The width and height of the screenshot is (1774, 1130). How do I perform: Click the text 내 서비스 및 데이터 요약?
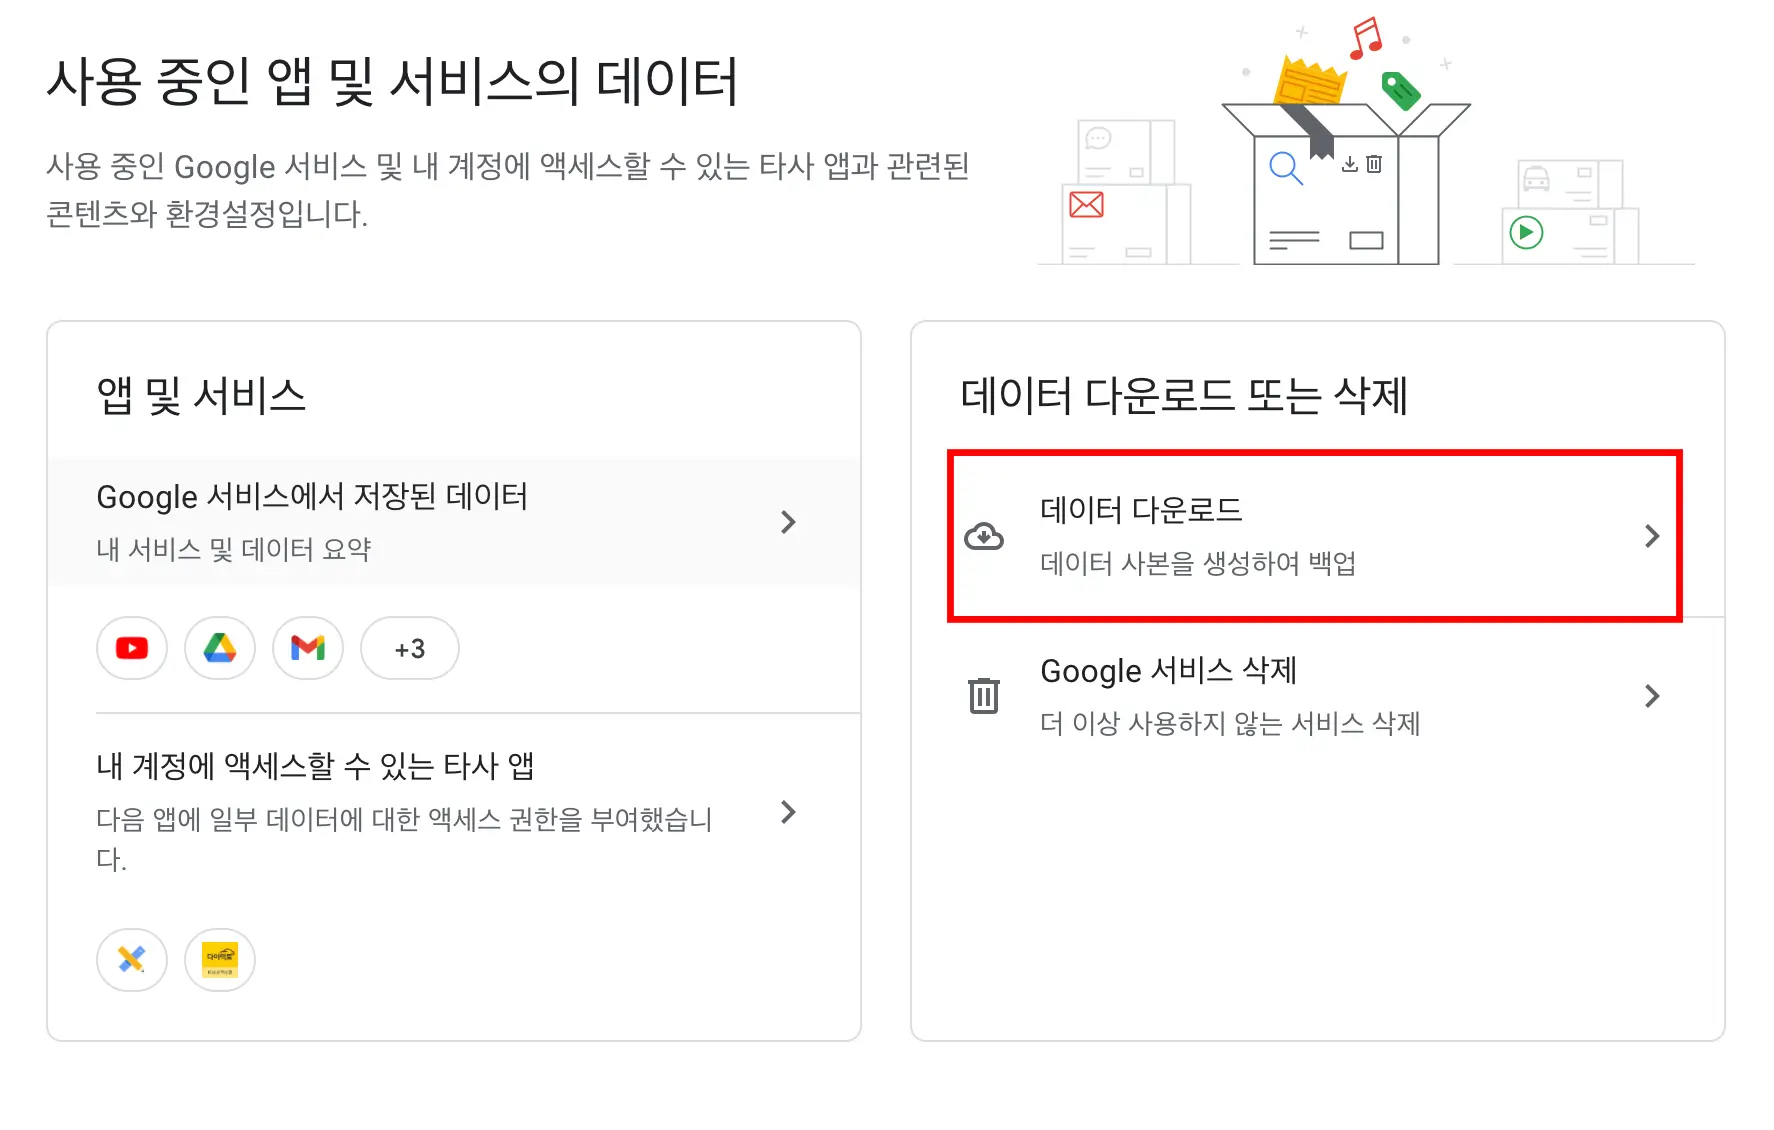click(x=234, y=549)
